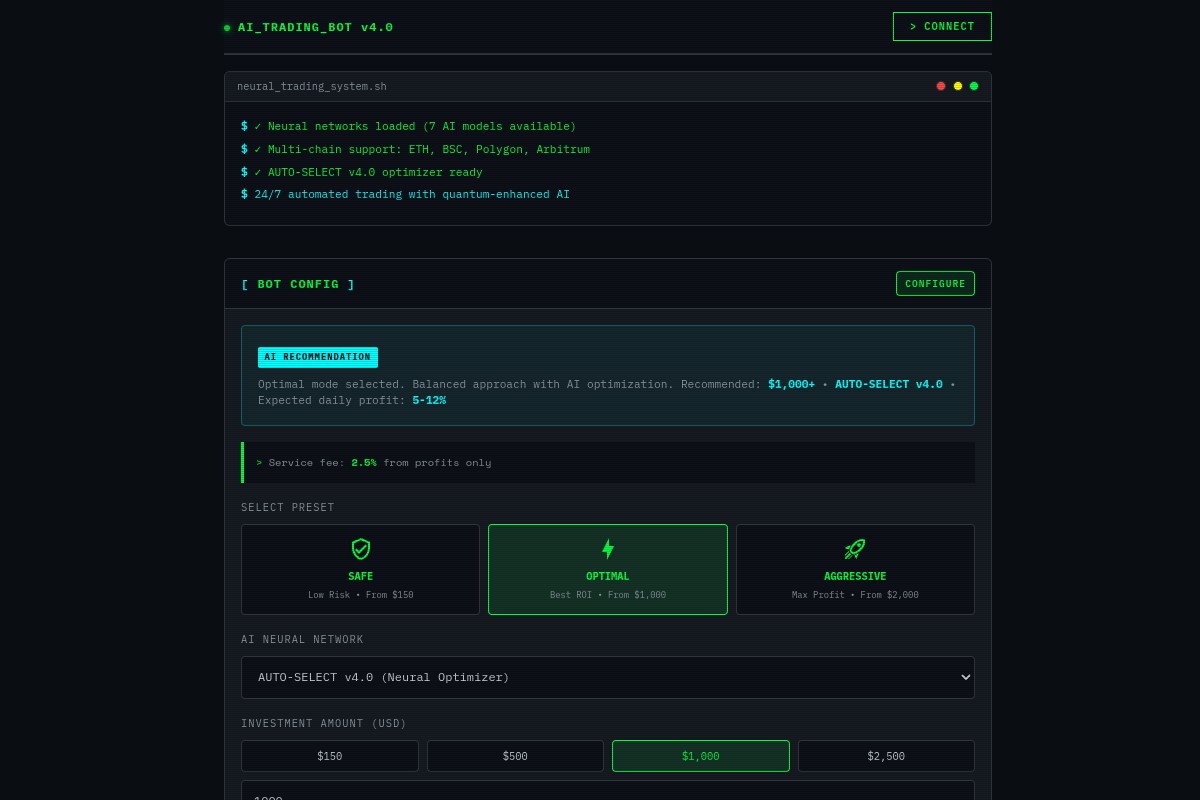Focus the custom investment amount input field
This screenshot has height=800, width=1200.
click(x=608, y=791)
